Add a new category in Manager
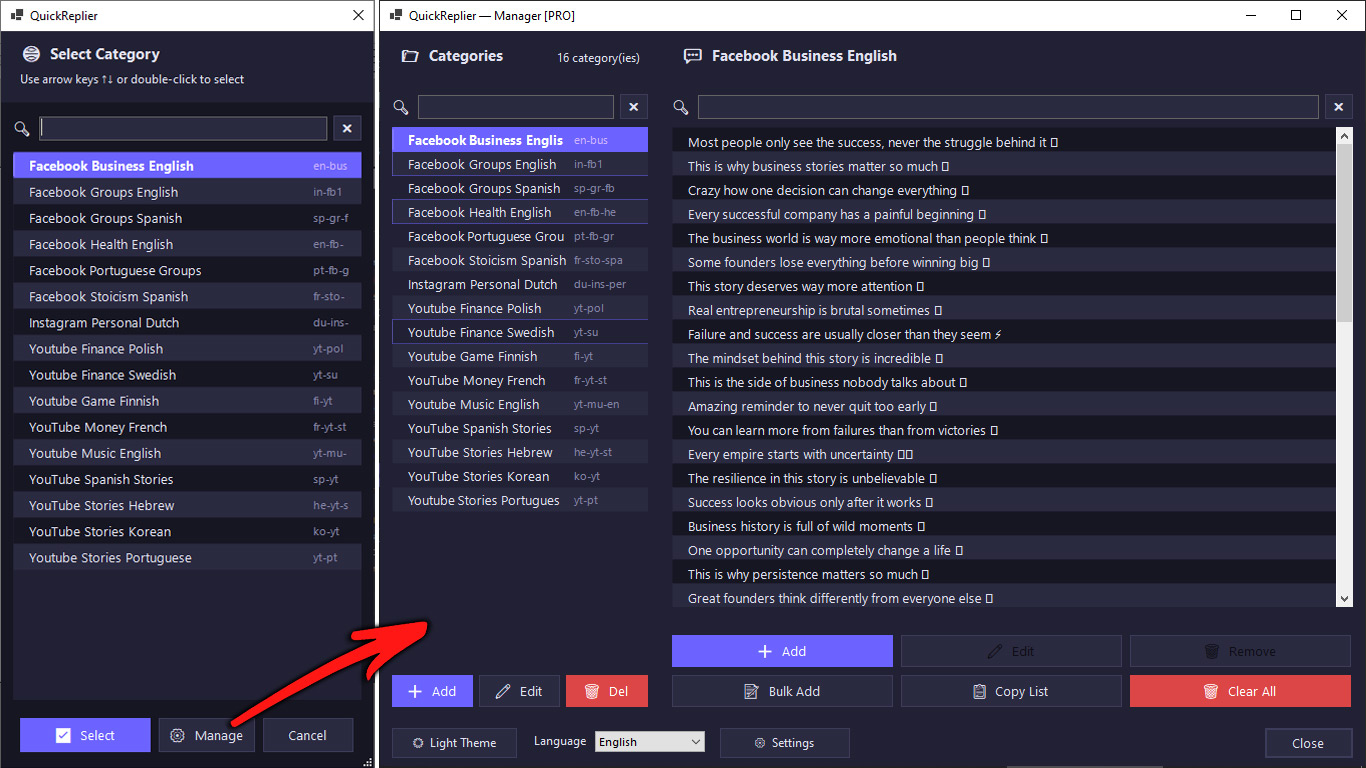This screenshot has height=768, width=1366. point(432,691)
